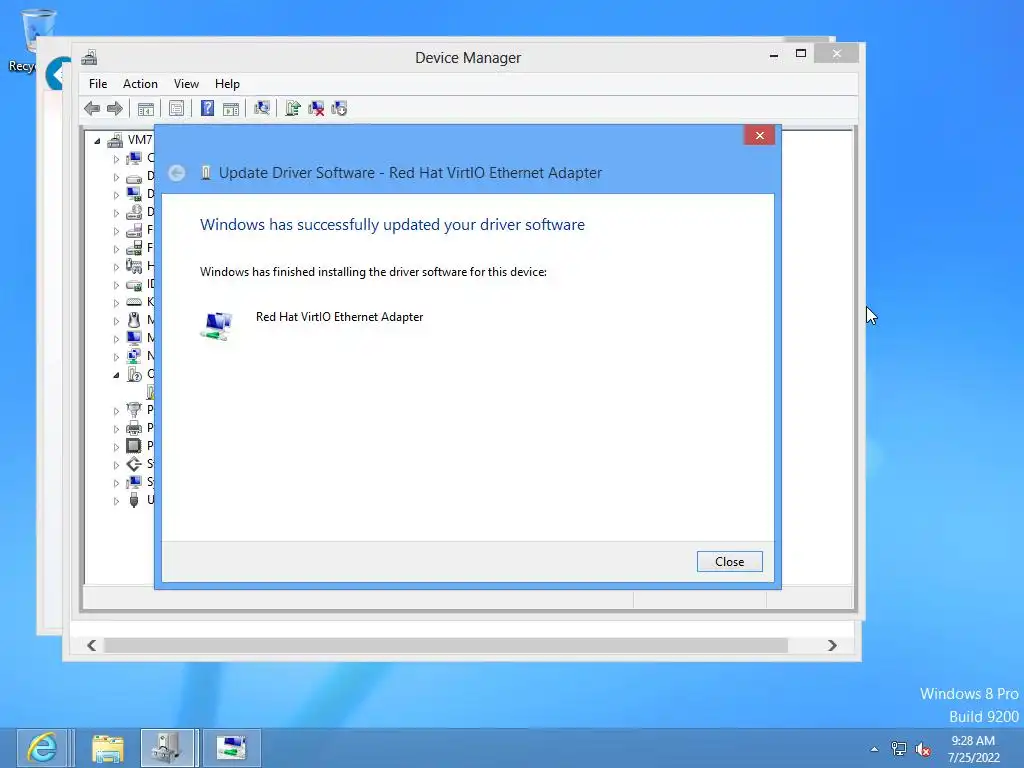Select the Human Interface Devices category icon

[x=134, y=266]
